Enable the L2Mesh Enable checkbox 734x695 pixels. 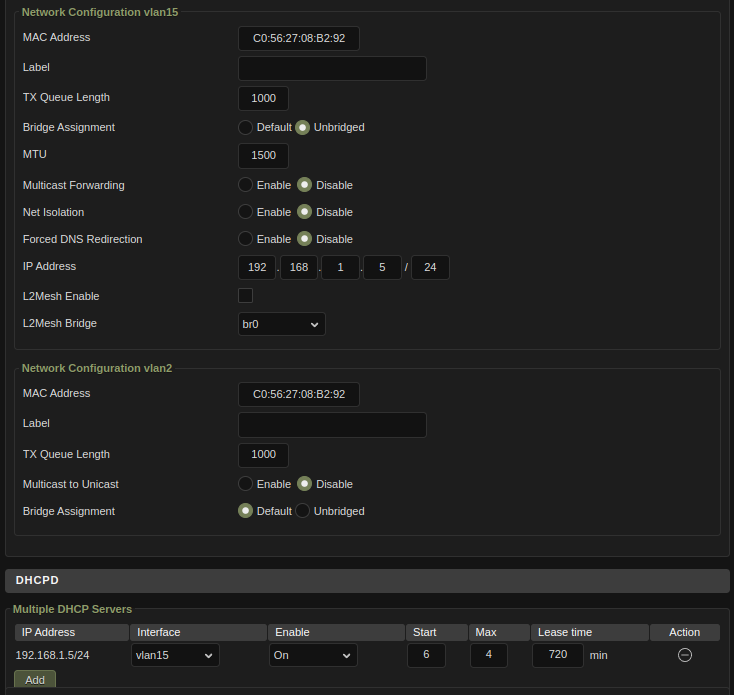point(245,295)
